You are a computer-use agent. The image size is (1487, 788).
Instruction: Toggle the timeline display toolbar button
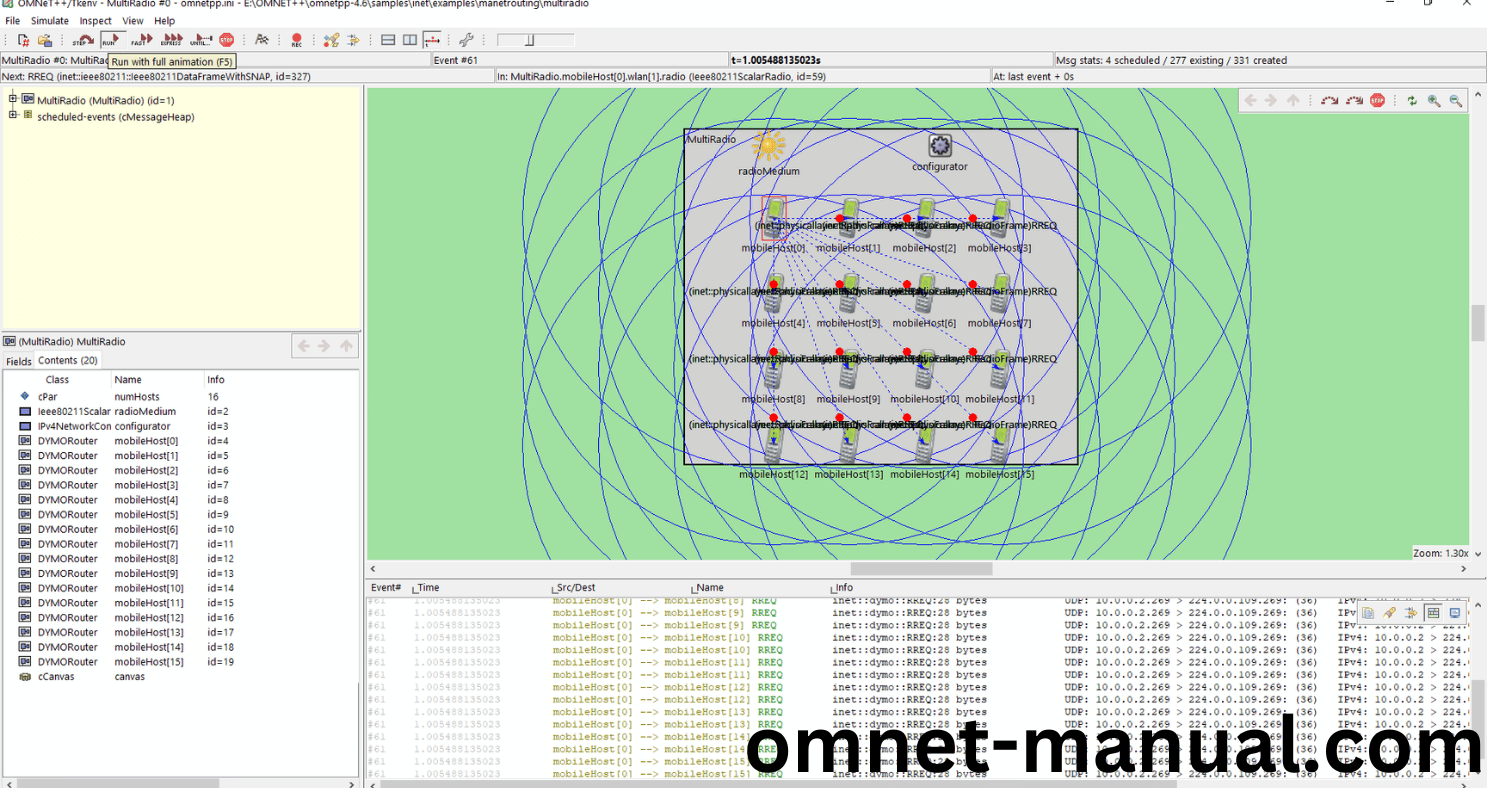[432, 40]
